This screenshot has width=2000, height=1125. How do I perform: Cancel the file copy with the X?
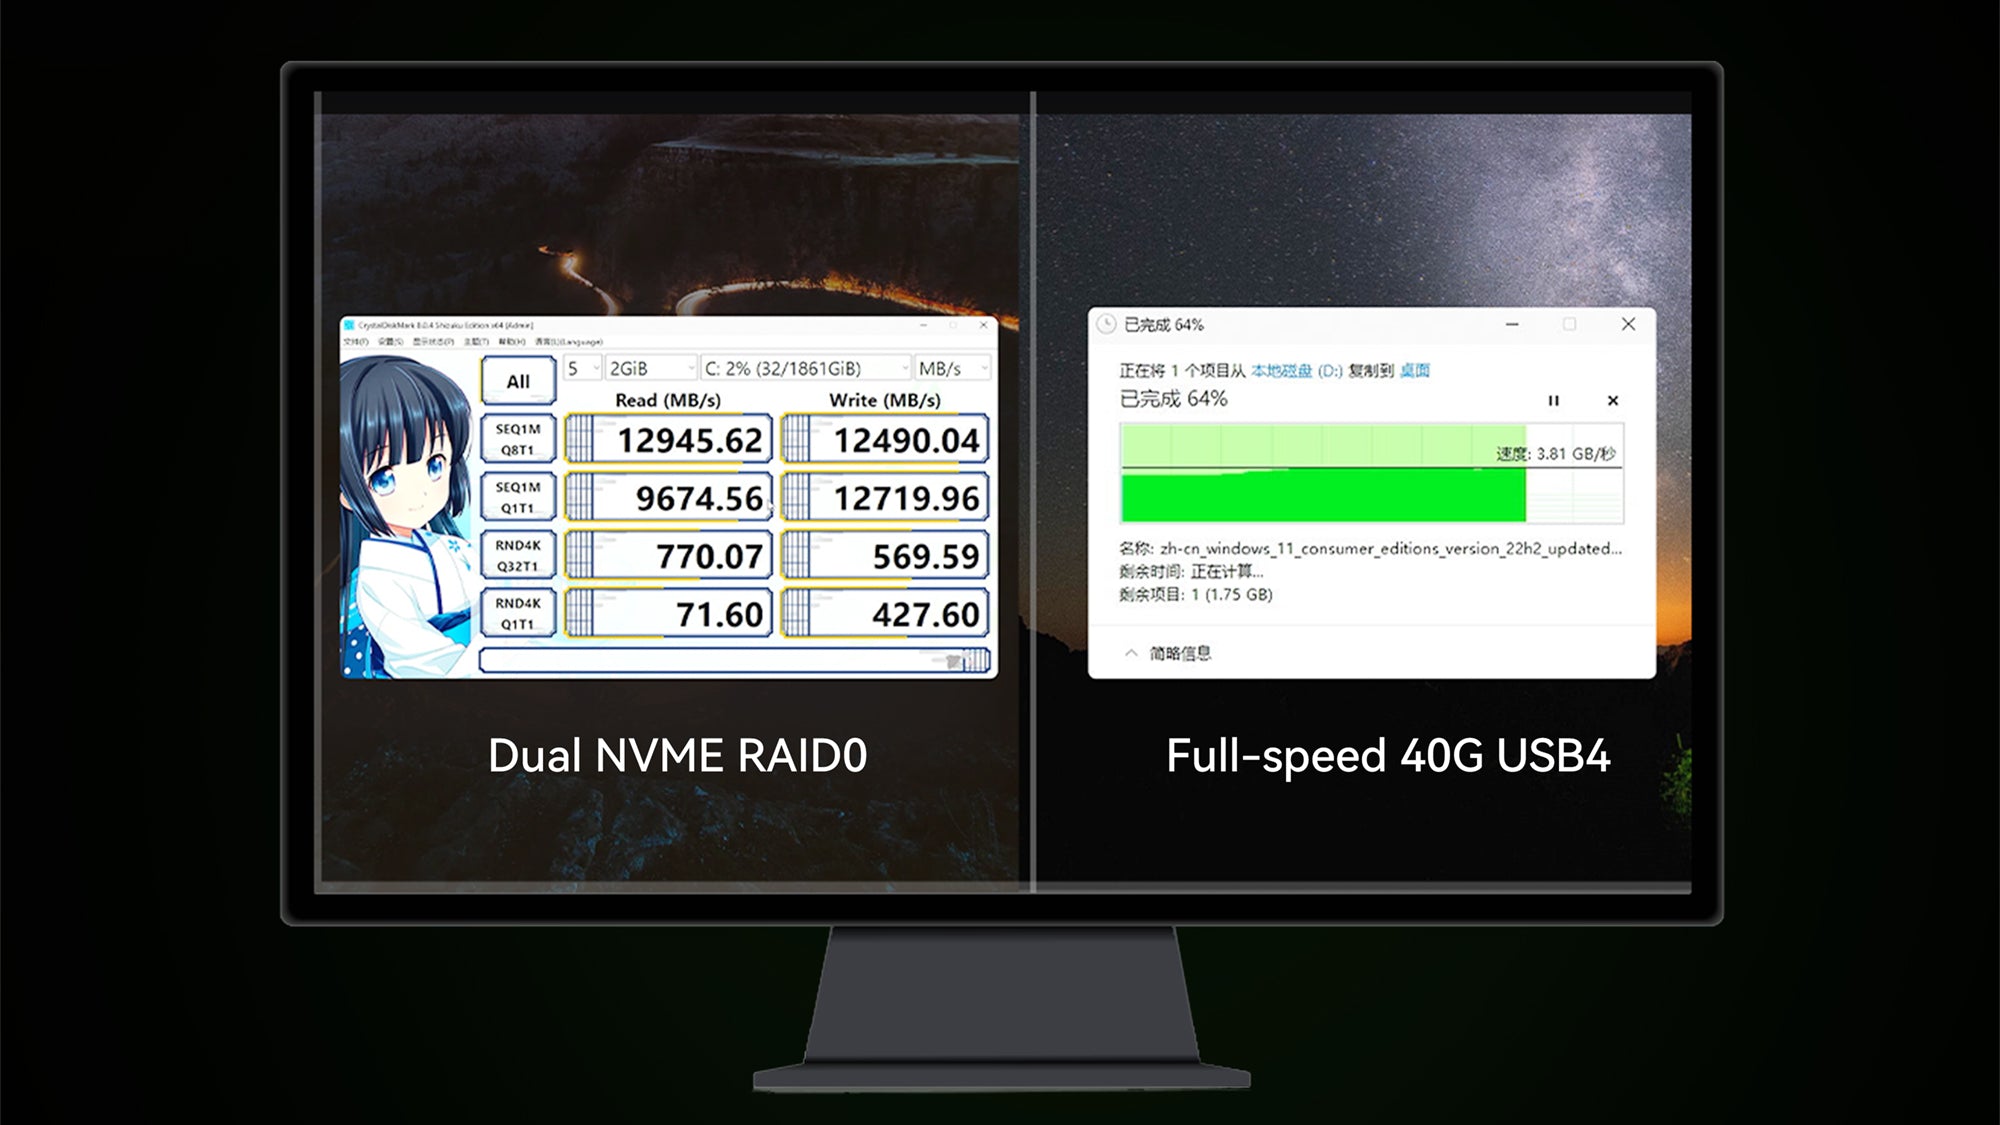point(1612,401)
